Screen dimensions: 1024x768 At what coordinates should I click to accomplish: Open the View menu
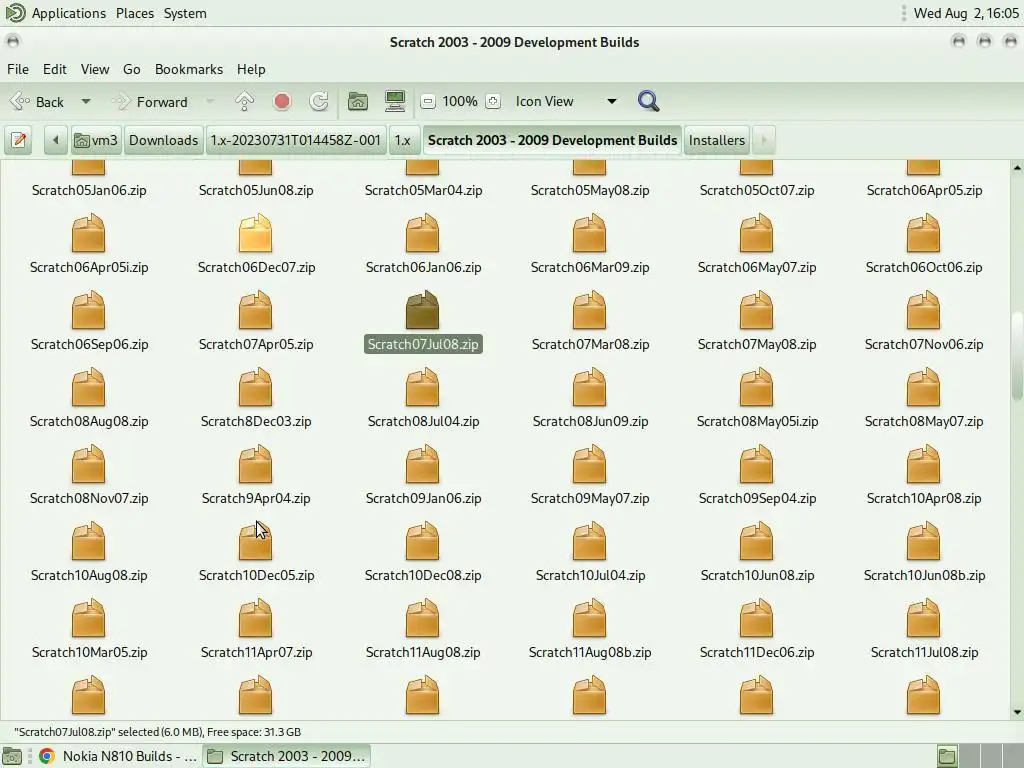[95, 69]
